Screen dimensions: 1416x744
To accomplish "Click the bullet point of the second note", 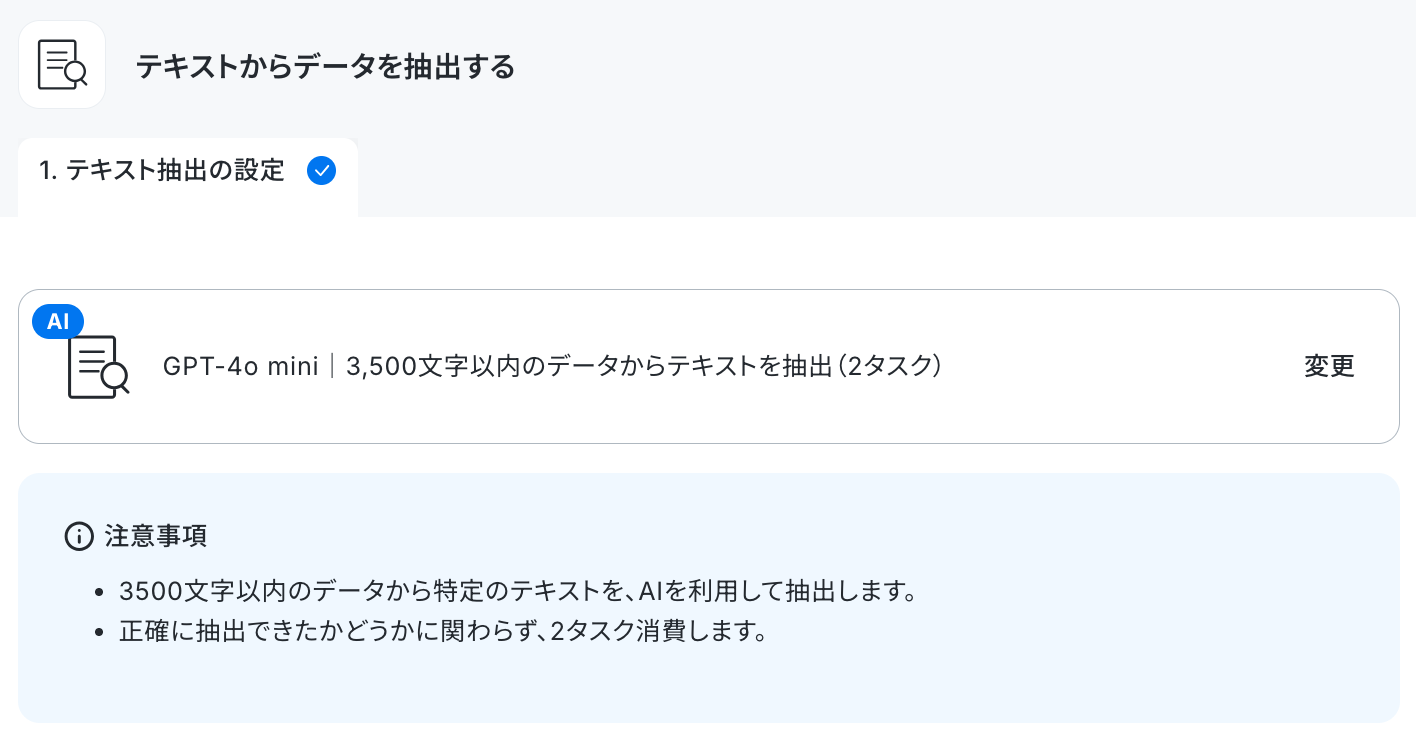I will [x=98, y=634].
